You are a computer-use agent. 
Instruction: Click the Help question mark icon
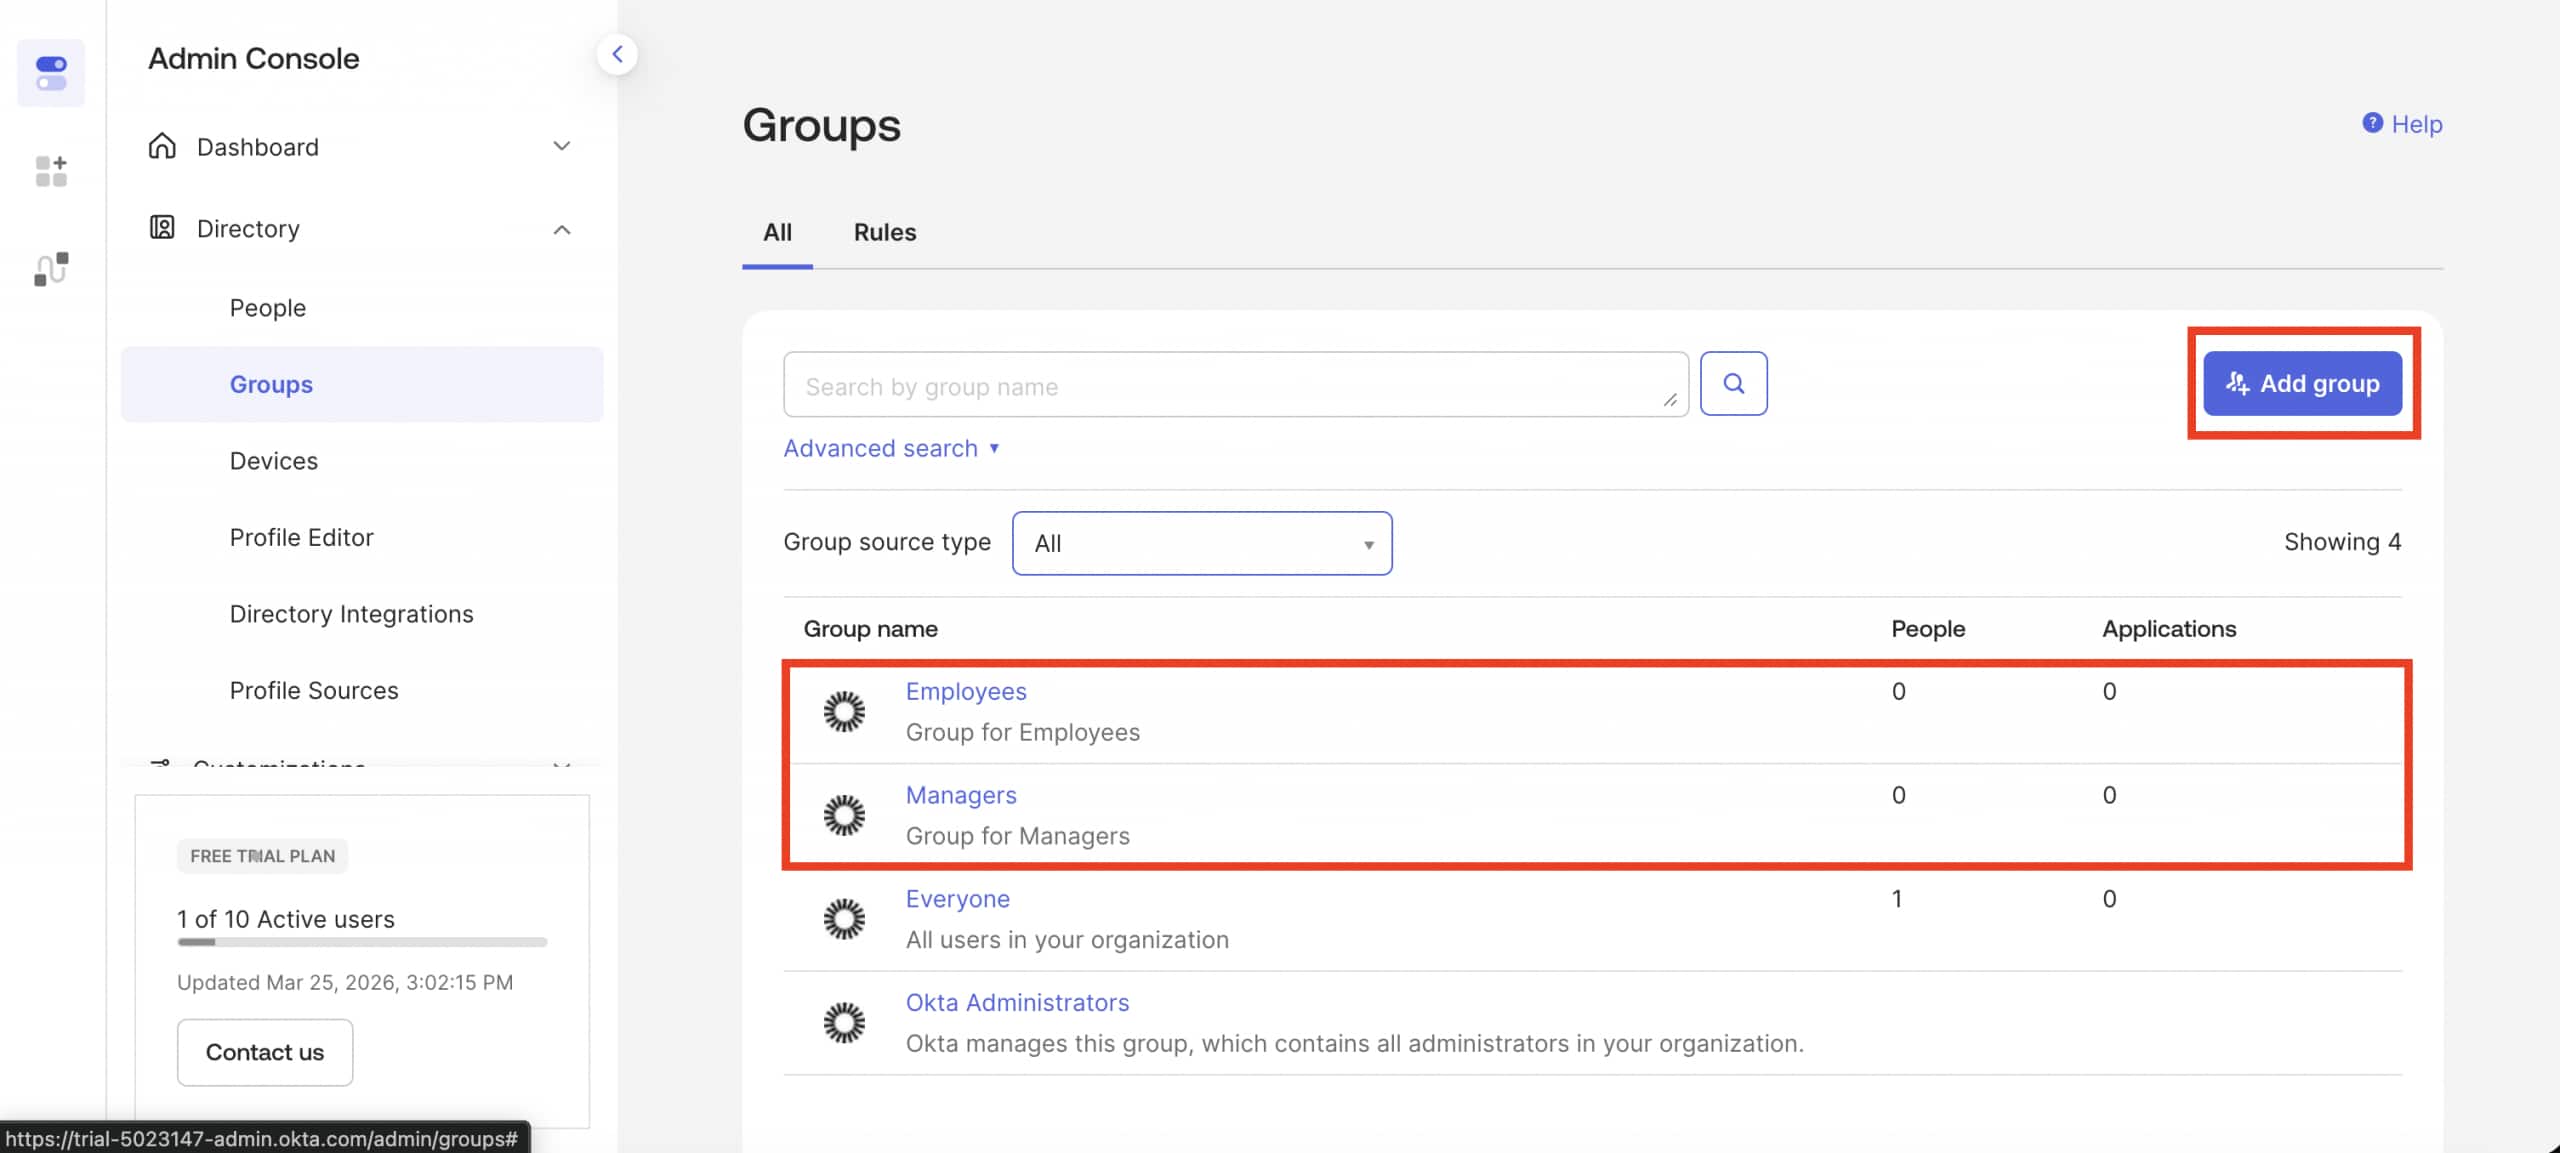coord(2372,123)
